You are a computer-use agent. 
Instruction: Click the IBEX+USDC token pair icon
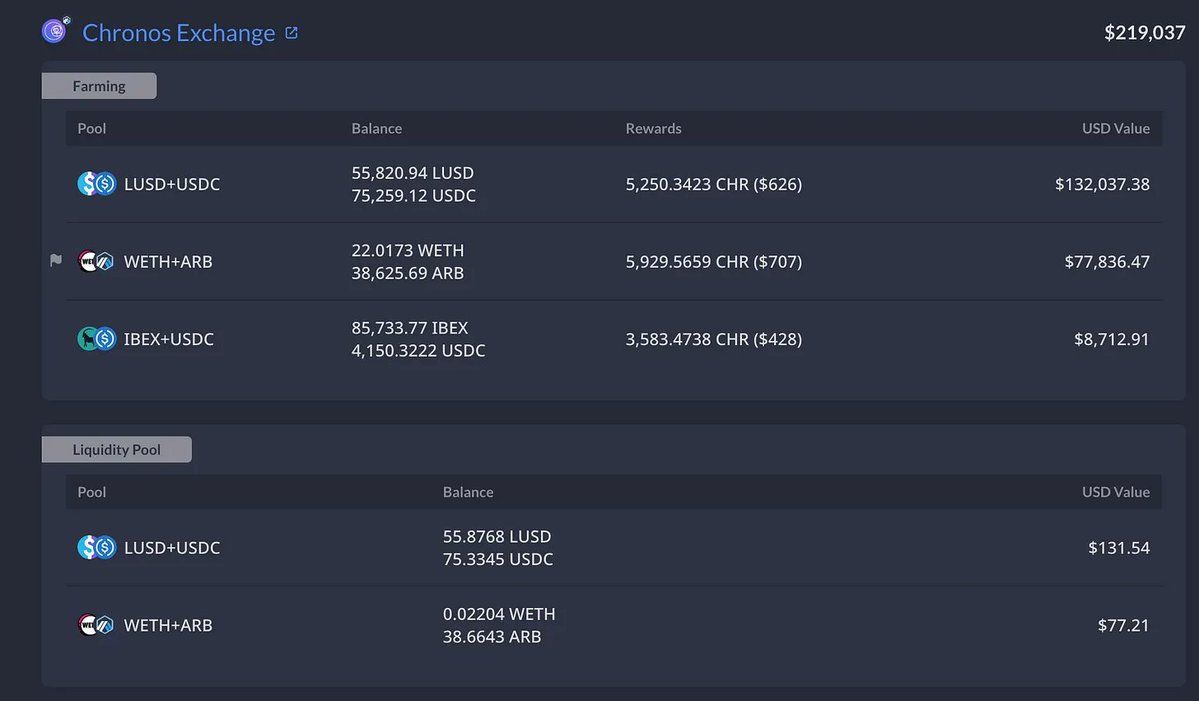coord(96,339)
